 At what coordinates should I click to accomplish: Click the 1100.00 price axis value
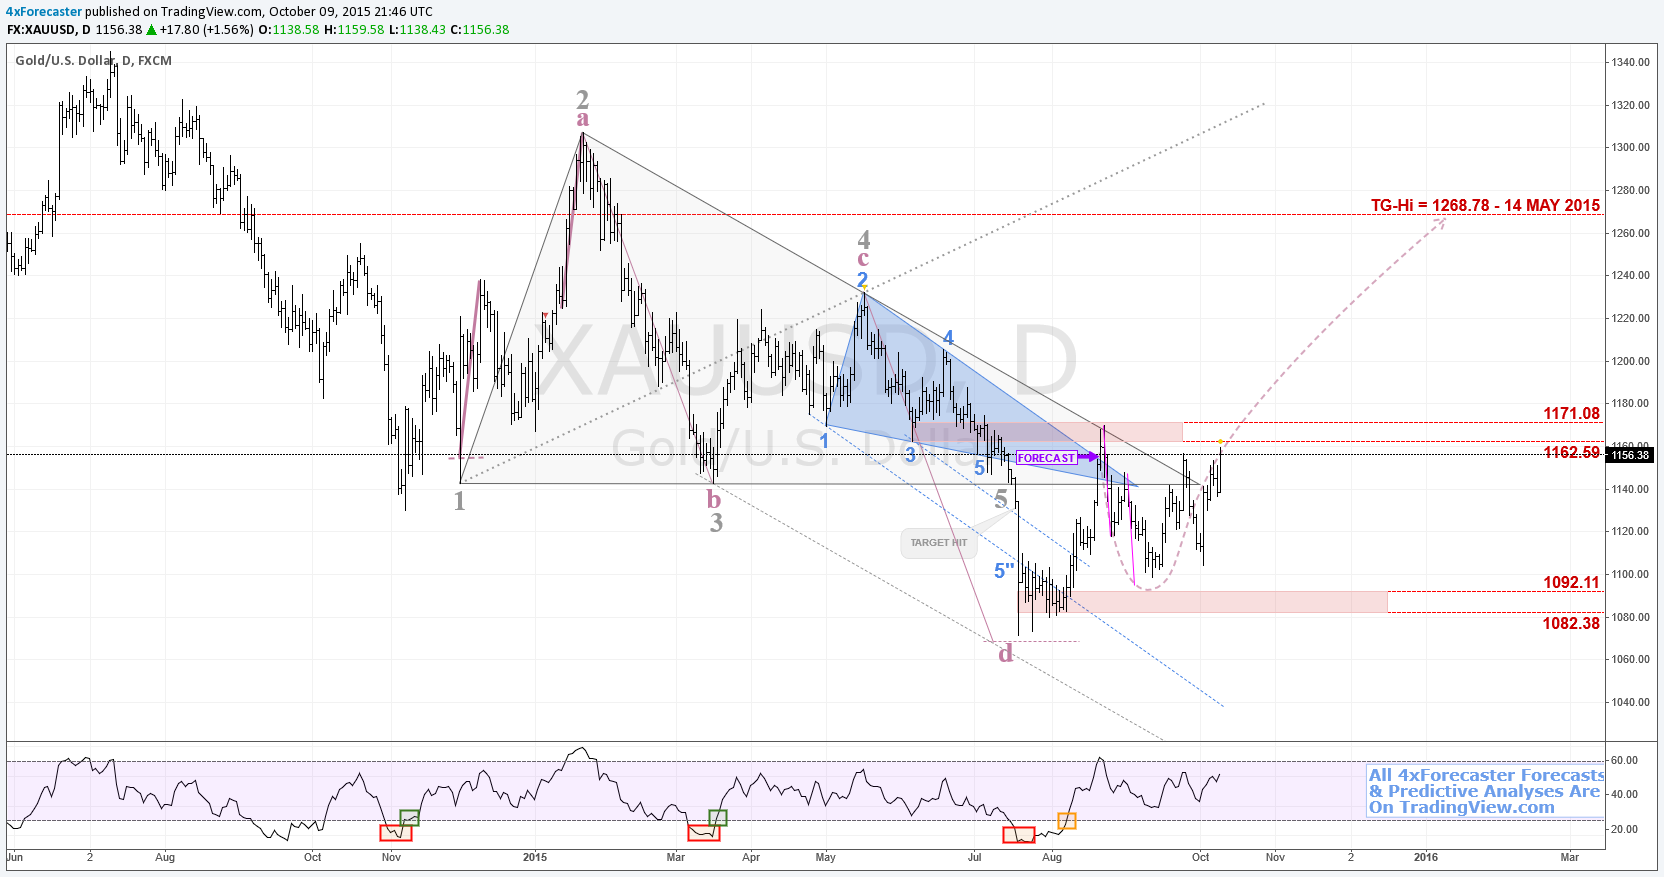(x=1630, y=574)
